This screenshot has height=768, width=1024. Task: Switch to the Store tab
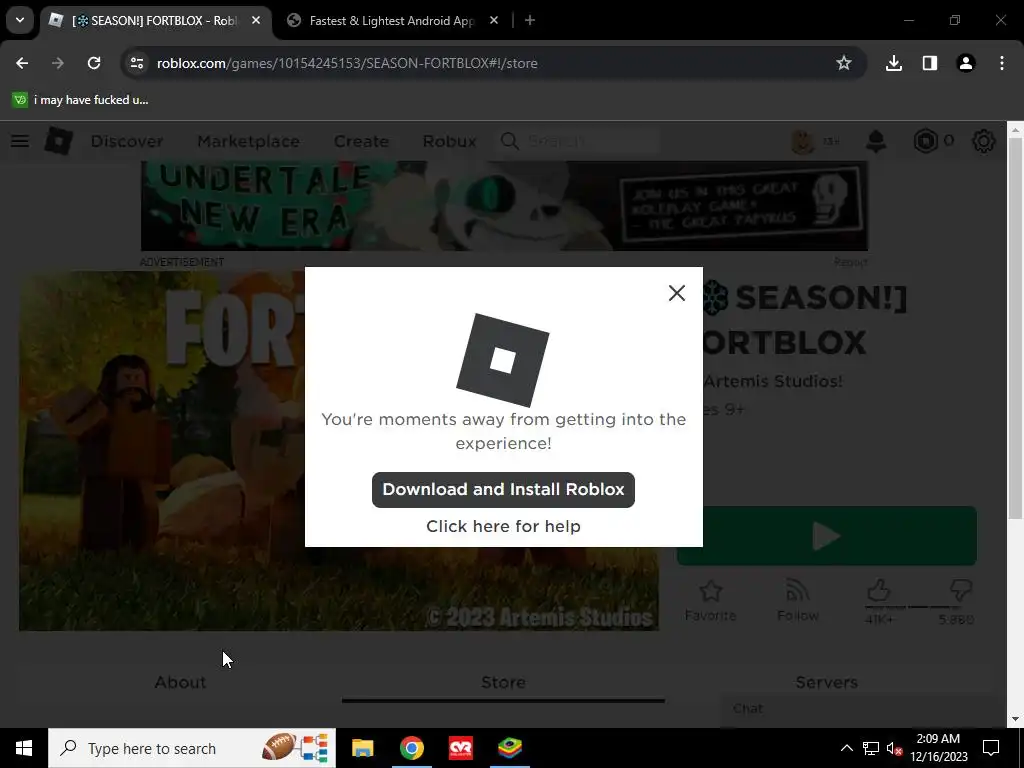click(503, 682)
